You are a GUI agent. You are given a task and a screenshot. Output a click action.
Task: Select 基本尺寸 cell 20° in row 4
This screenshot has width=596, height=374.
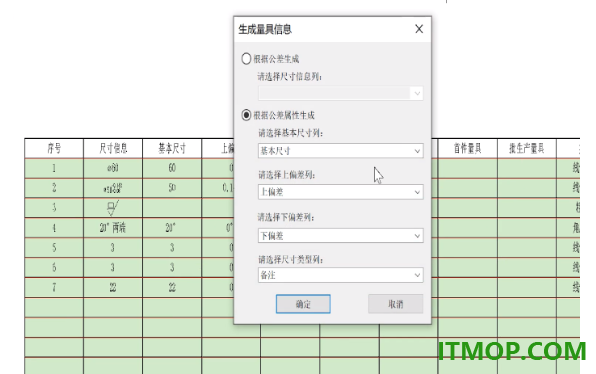pyautogui.click(x=172, y=228)
